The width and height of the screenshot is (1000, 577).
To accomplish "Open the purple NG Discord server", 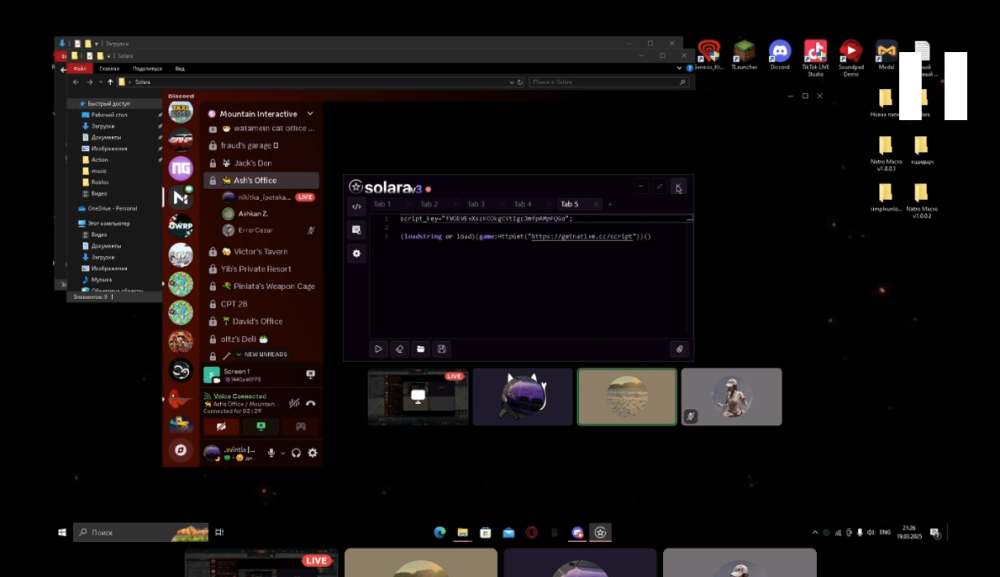I will [180, 168].
